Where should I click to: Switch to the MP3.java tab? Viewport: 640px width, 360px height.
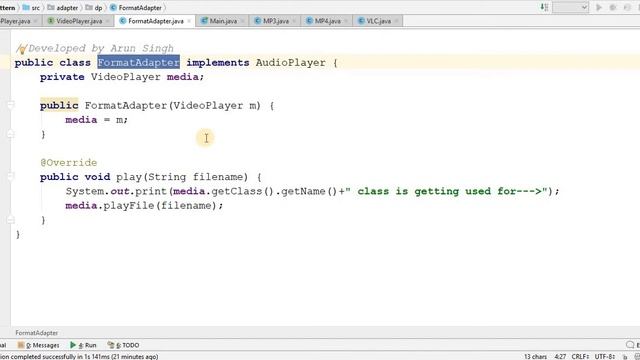tap(276, 21)
